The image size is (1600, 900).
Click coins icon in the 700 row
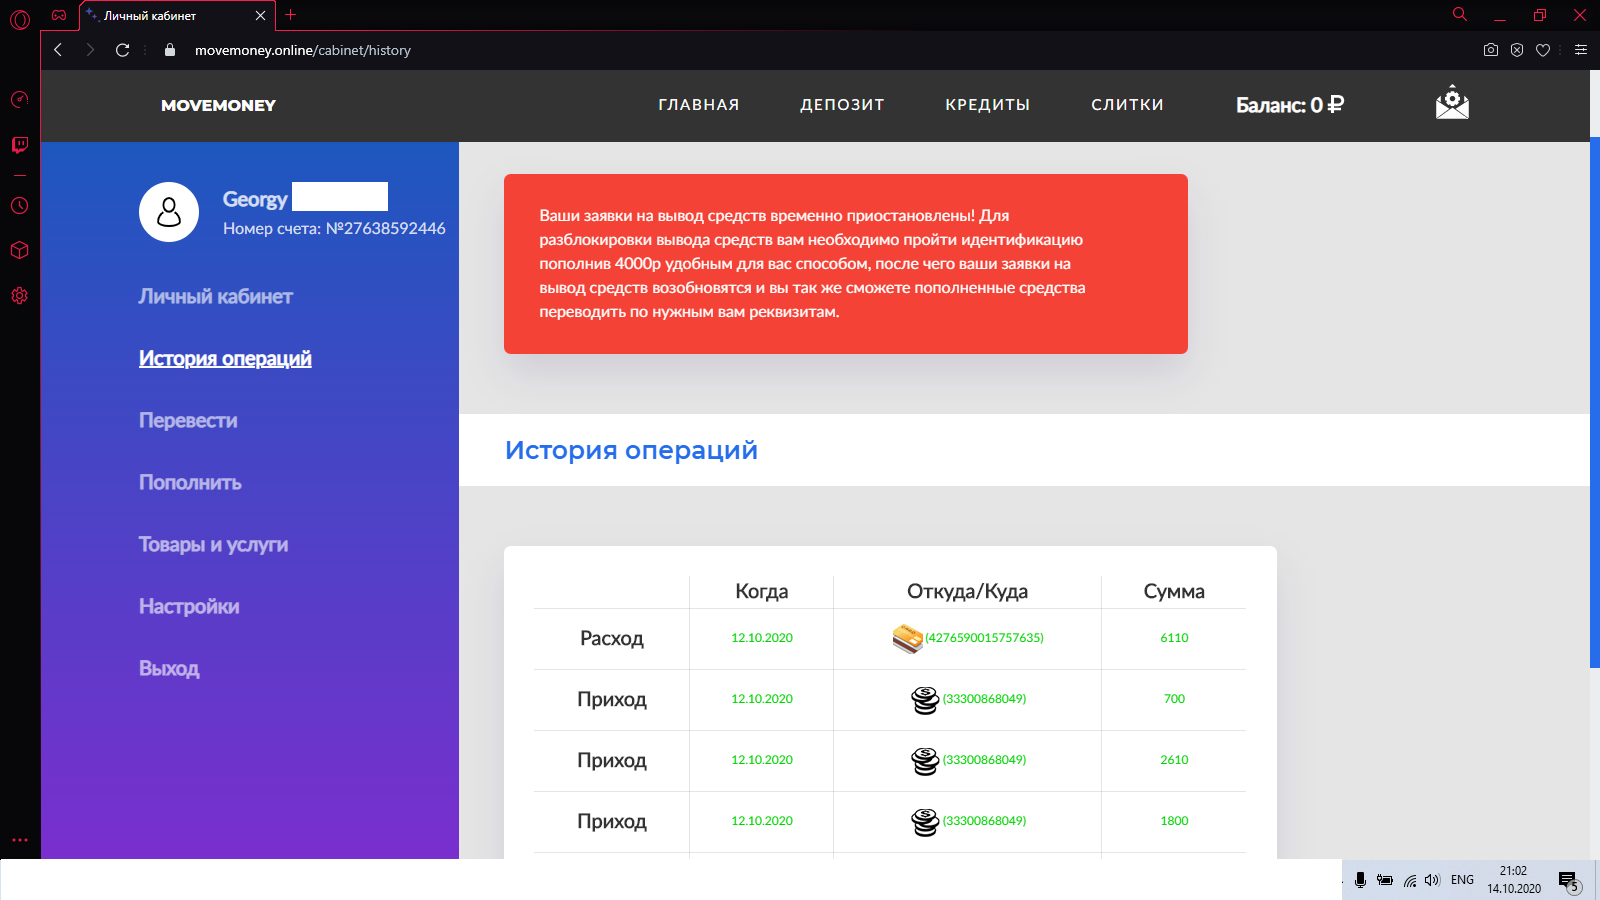(925, 700)
